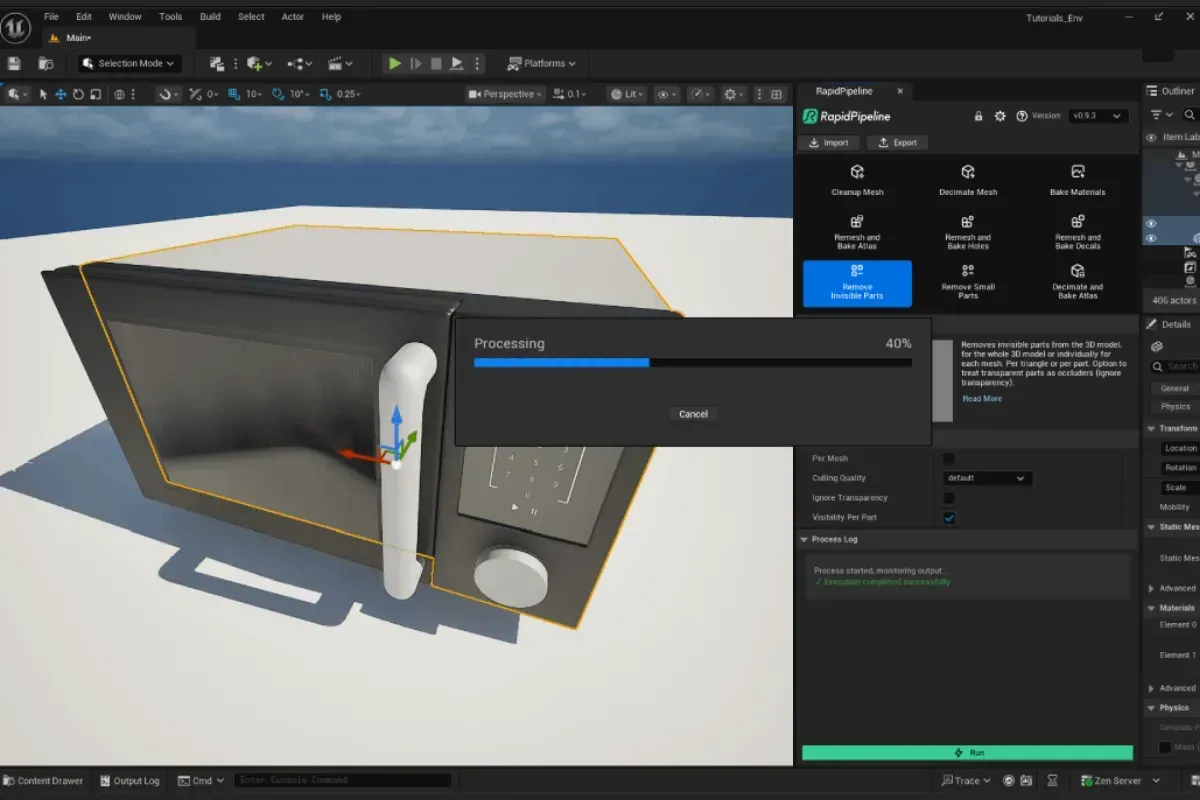Image resolution: width=1200 pixels, height=800 pixels.
Task: Open the Selection Mode dropdown
Action: click(x=130, y=63)
